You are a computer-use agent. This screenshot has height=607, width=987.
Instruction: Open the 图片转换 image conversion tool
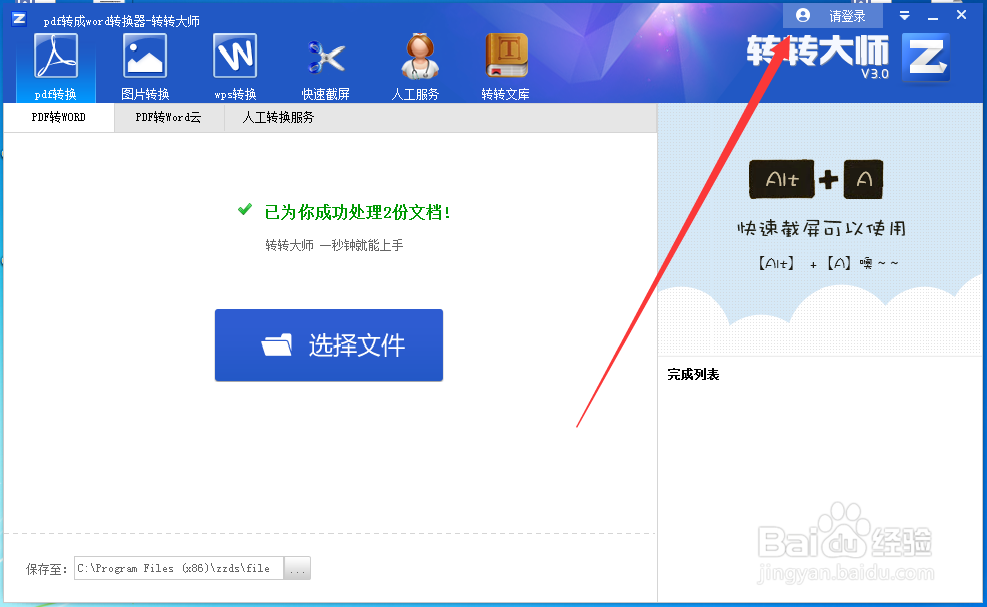(145, 67)
